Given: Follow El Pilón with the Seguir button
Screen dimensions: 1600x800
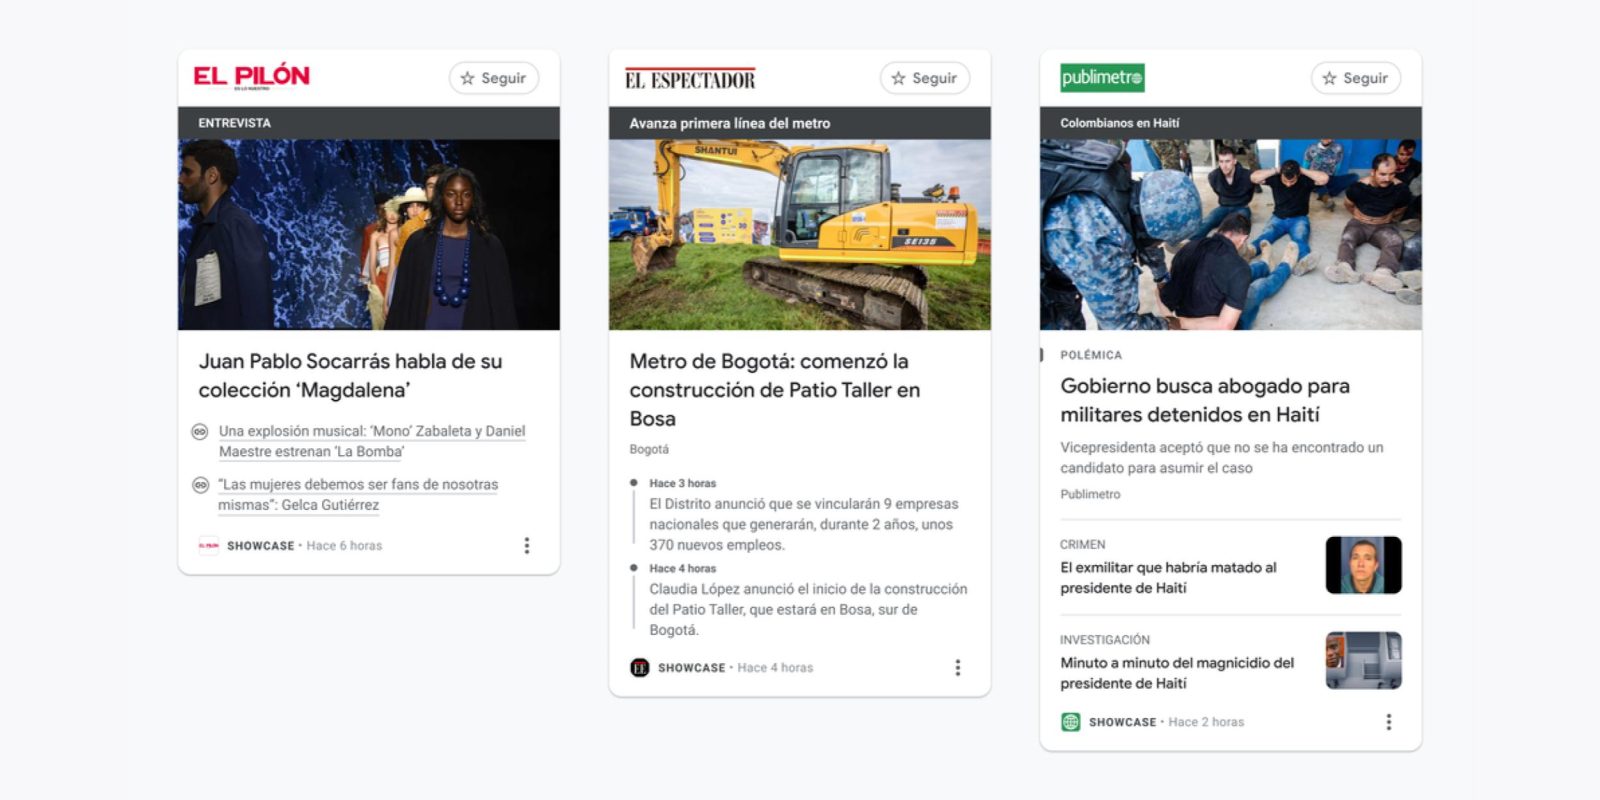Looking at the screenshot, I should coord(493,78).
